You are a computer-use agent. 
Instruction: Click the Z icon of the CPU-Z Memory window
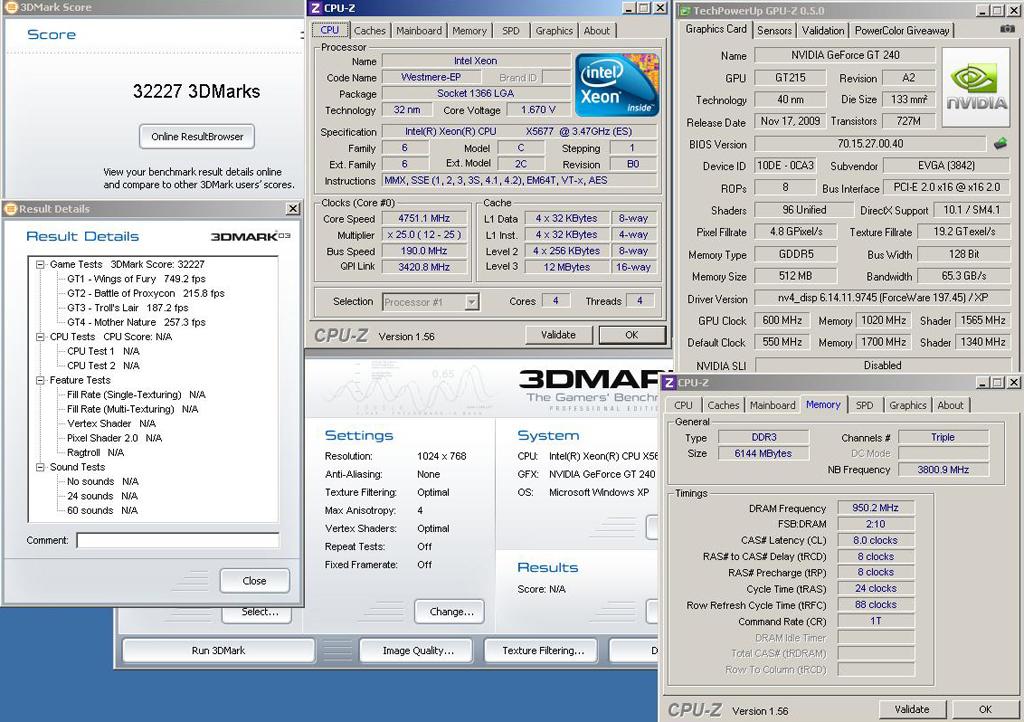669,383
